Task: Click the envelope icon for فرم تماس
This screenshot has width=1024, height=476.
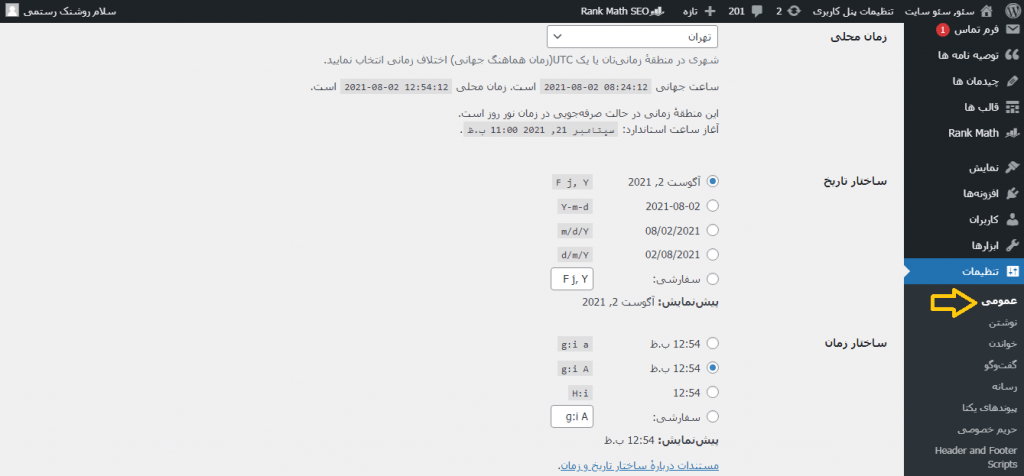Action: point(1012,29)
